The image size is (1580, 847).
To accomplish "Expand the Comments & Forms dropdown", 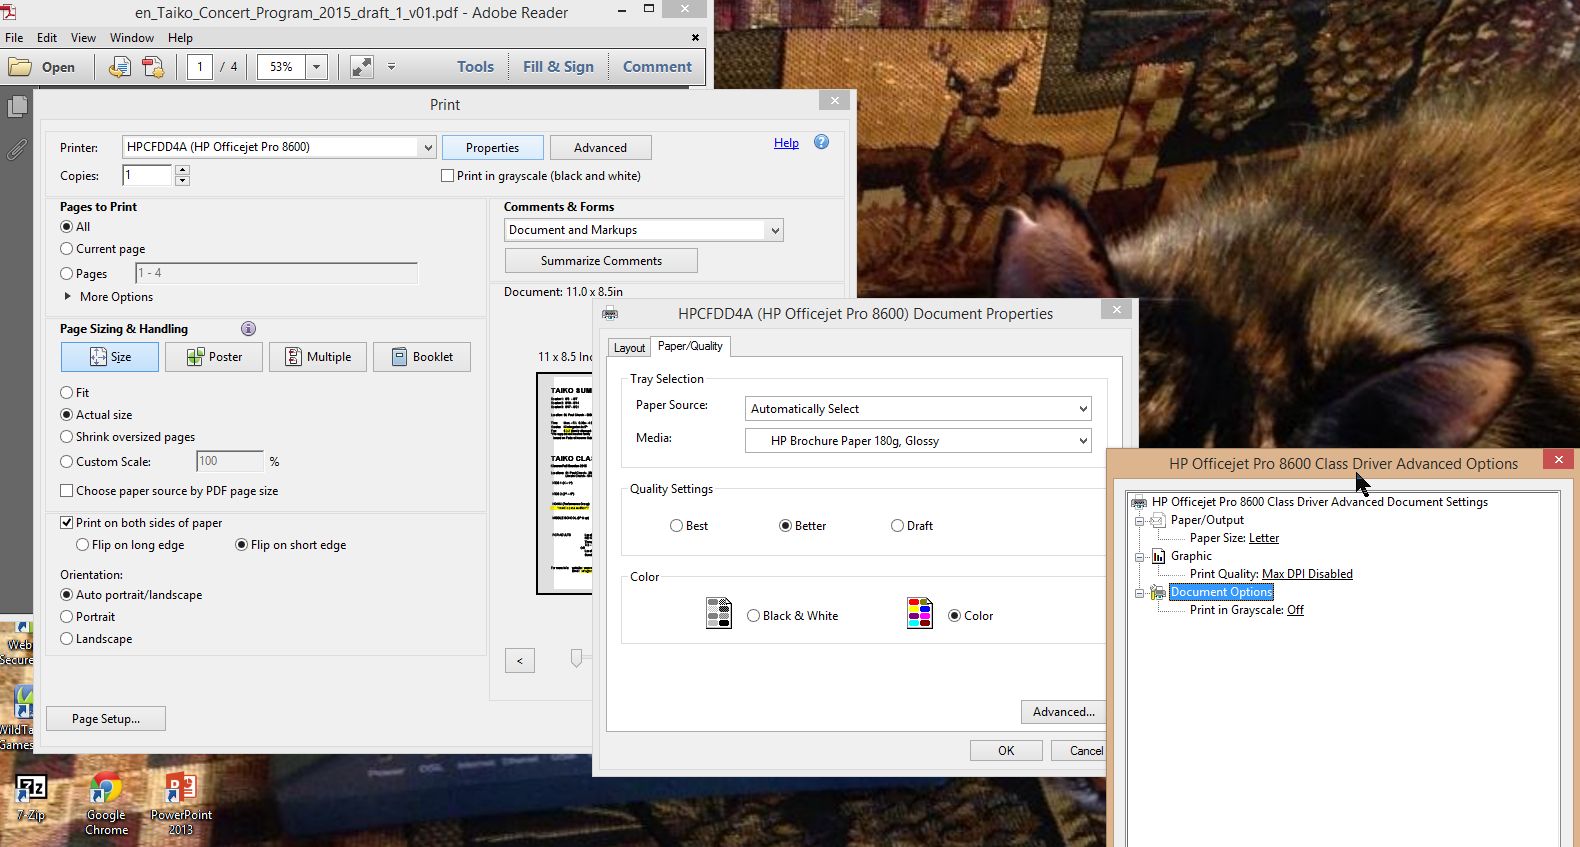I will [x=774, y=230].
